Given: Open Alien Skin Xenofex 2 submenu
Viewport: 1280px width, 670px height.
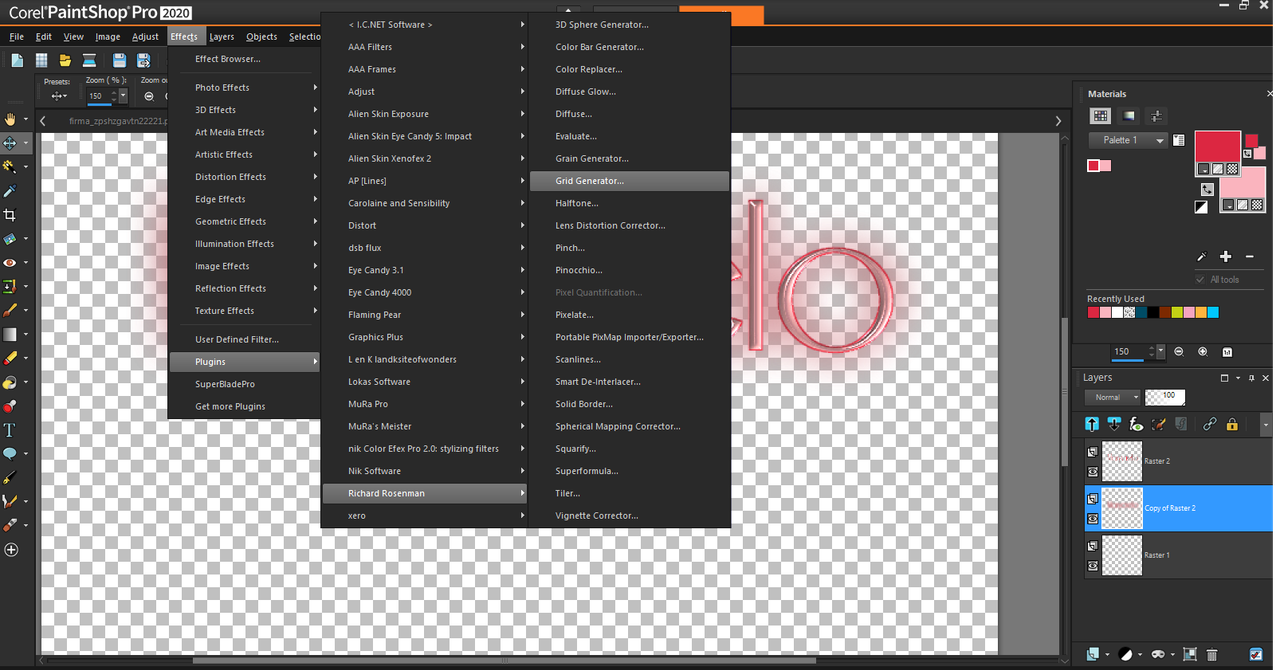Looking at the screenshot, I should 426,158.
